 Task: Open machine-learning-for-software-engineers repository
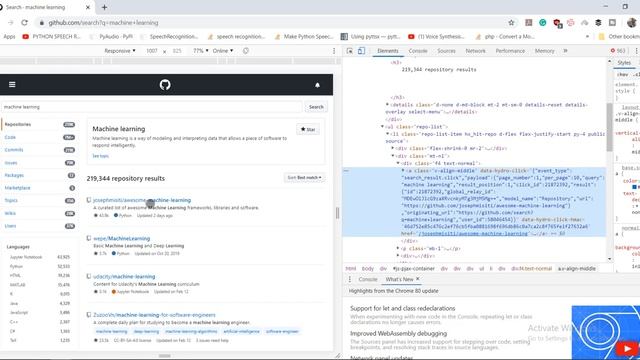pyautogui.click(x=154, y=315)
